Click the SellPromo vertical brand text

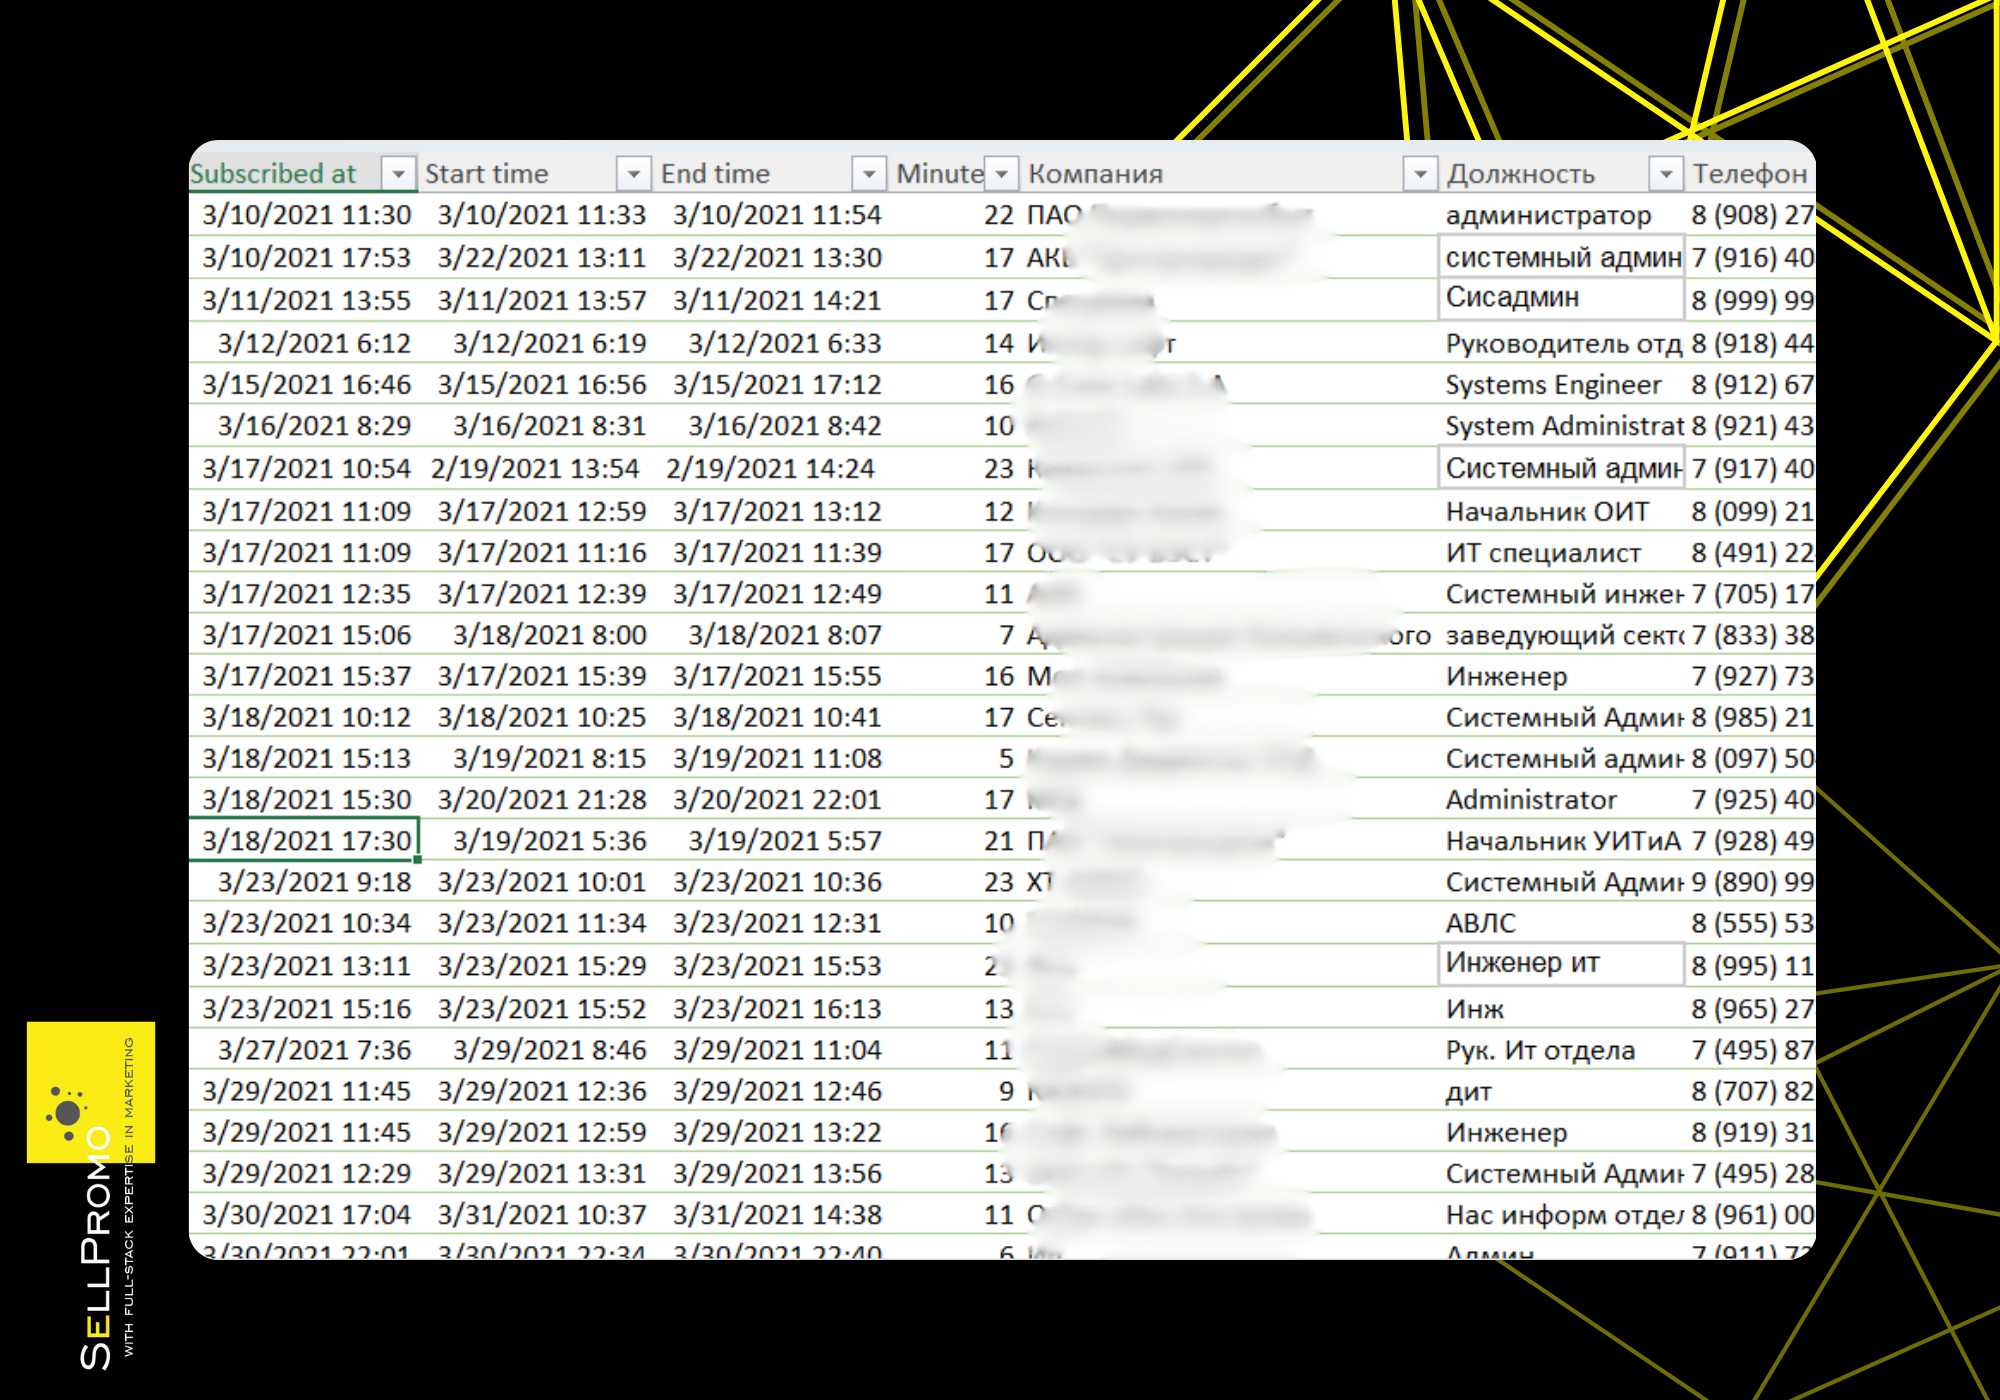(x=96, y=1250)
